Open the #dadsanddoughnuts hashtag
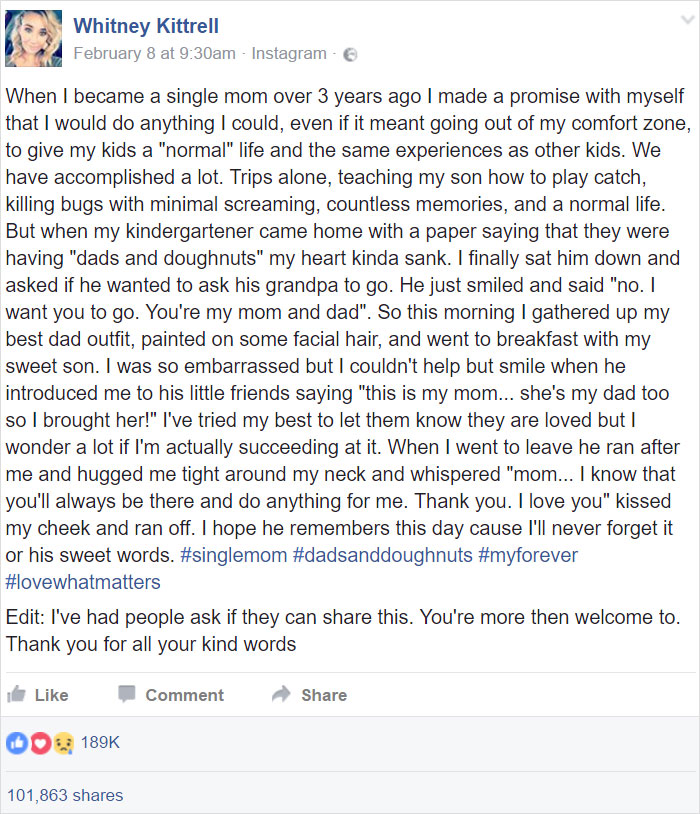This screenshot has height=814, width=700. [383, 555]
